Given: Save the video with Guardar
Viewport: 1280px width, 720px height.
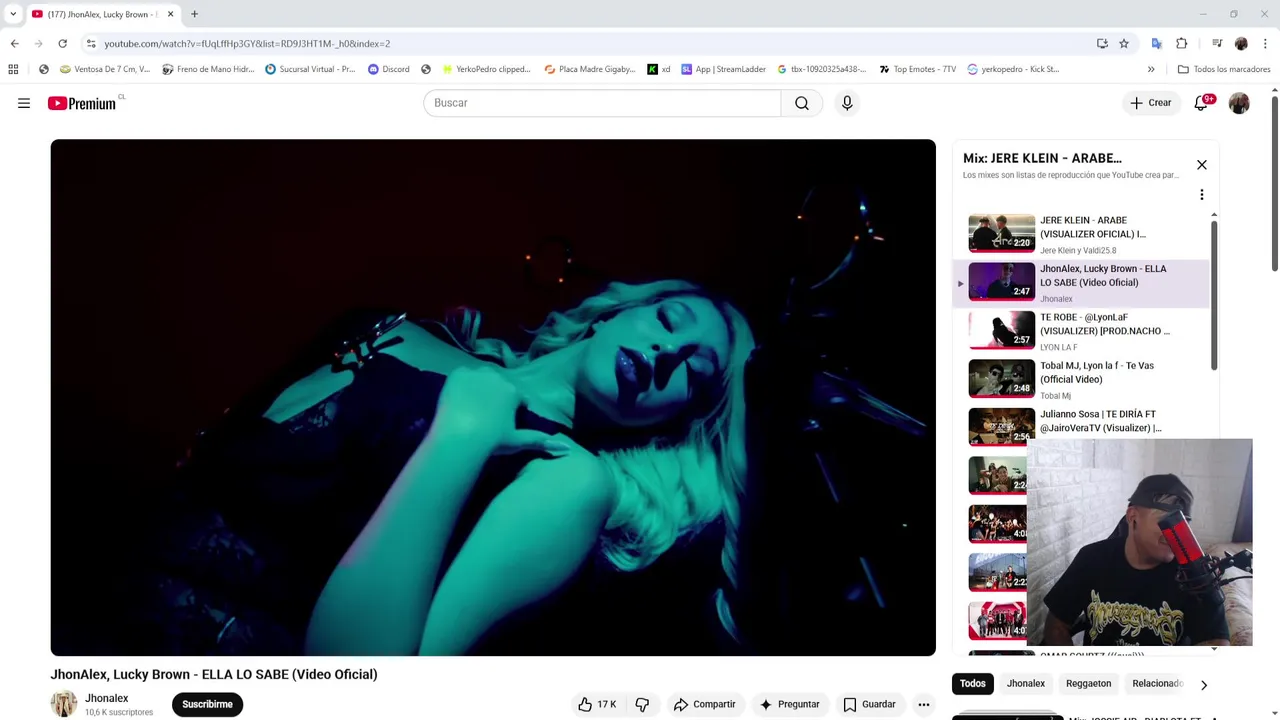Looking at the screenshot, I should point(870,704).
